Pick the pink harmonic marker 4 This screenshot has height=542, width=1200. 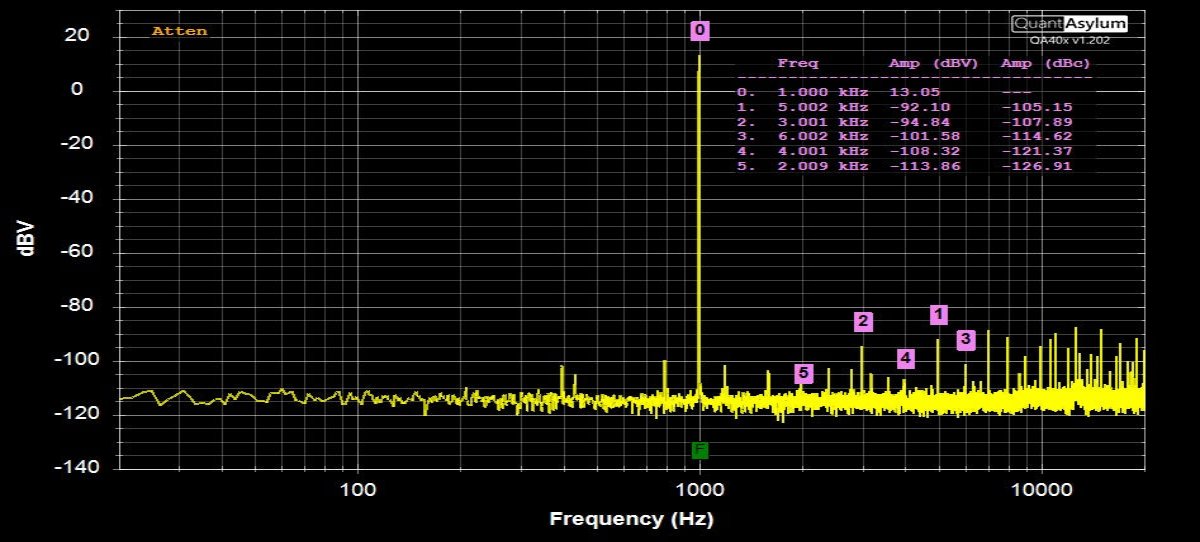(x=905, y=358)
